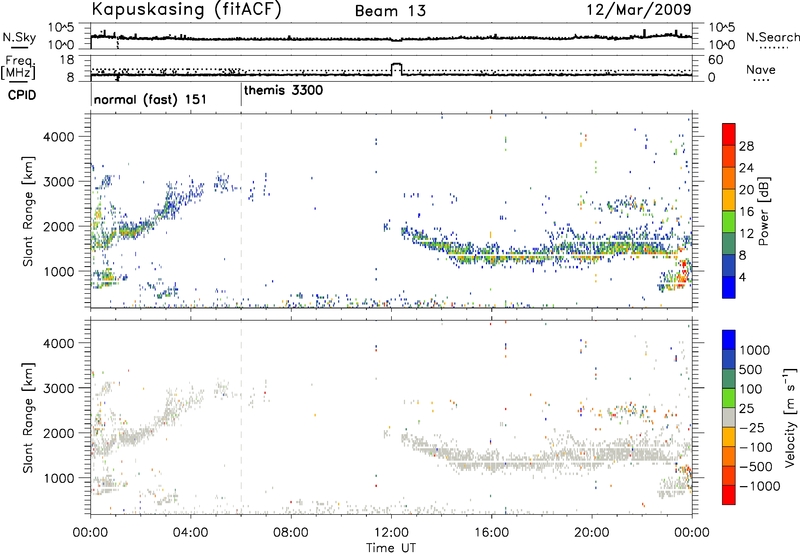
Task: Click the "500" label on Velocity color bar
Action: [753, 369]
